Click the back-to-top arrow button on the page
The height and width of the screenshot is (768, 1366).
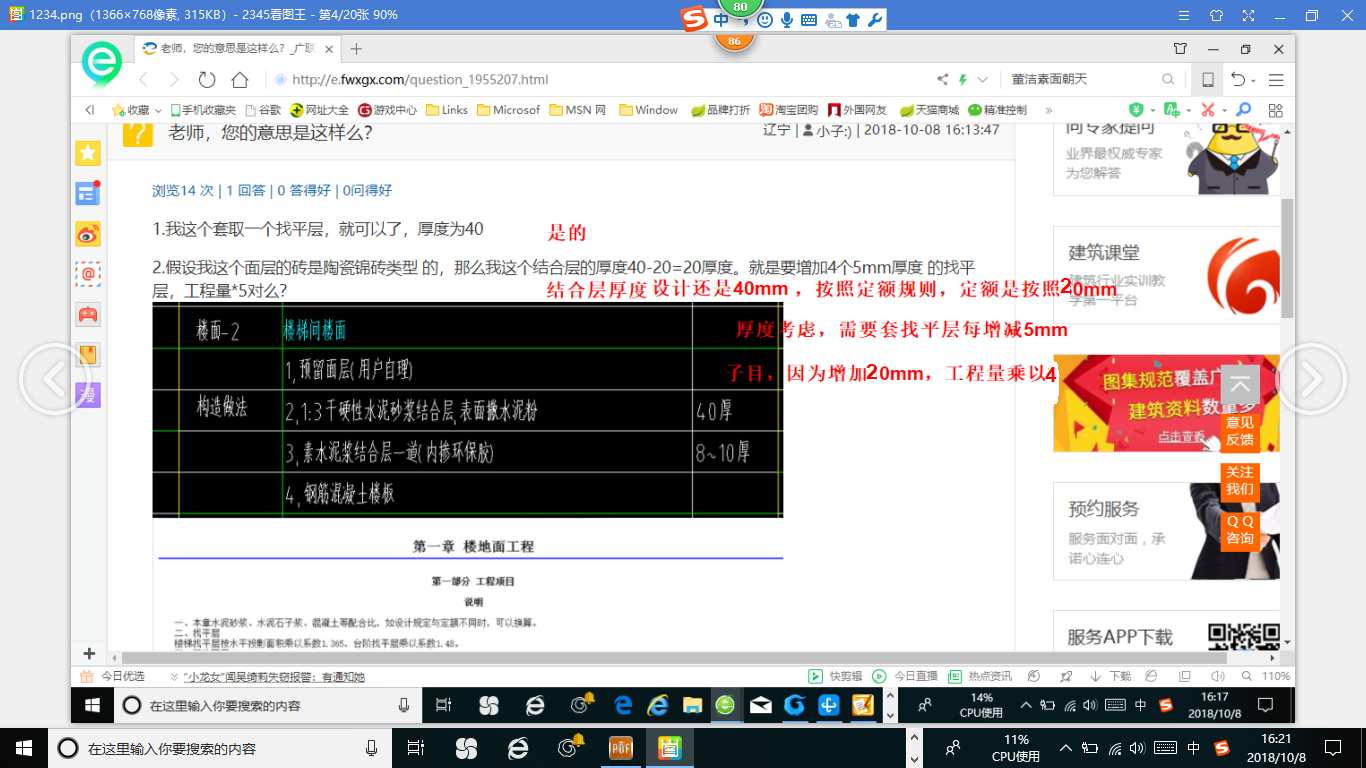coord(1240,385)
